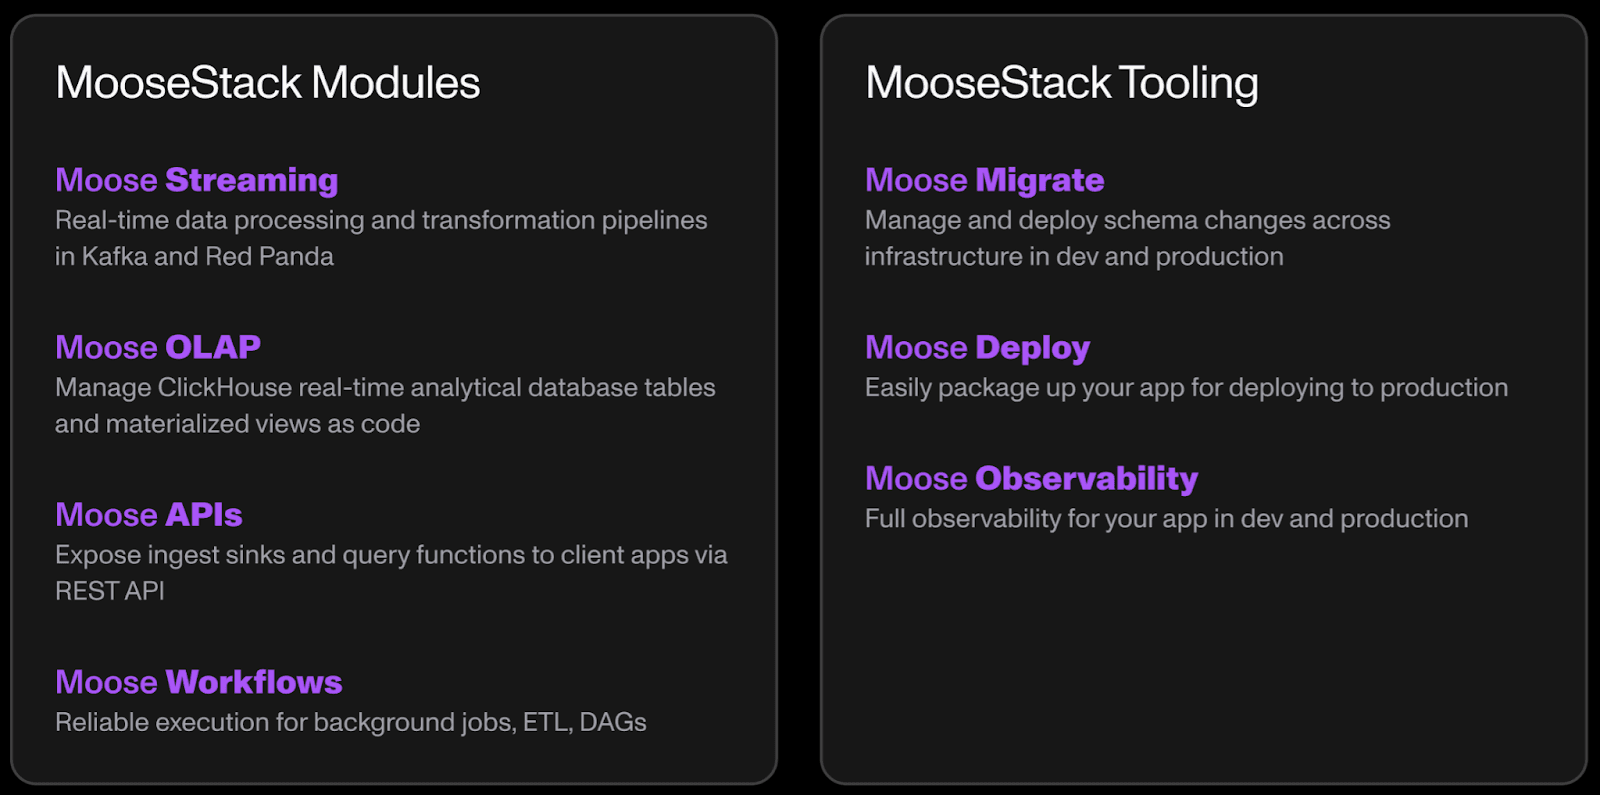This screenshot has height=795, width=1600.
Task: Open the Moose Migrate tool link
Action: click(984, 180)
